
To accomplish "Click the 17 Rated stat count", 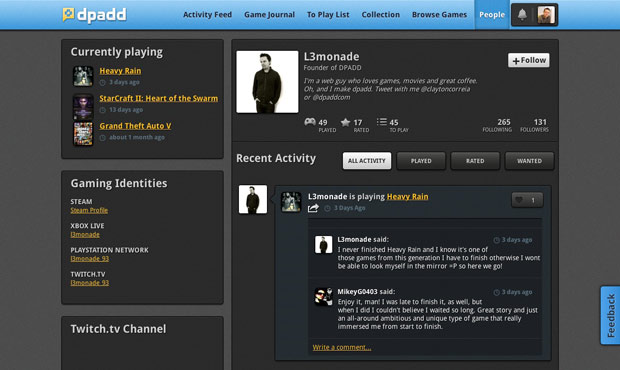I will (x=358, y=123).
